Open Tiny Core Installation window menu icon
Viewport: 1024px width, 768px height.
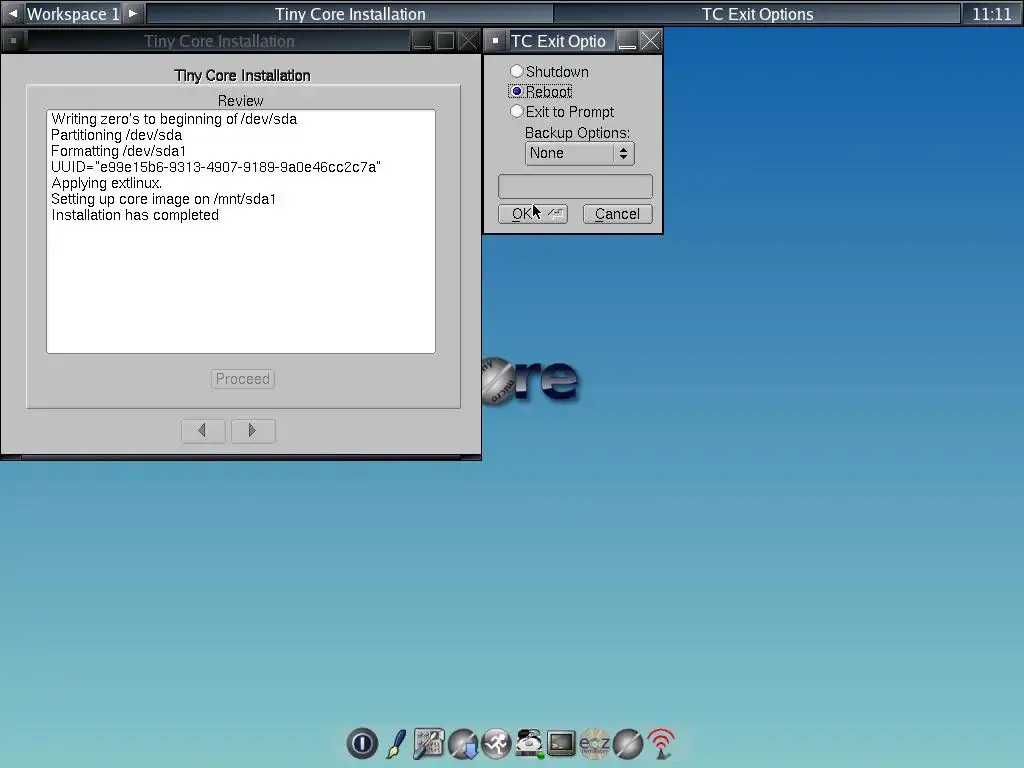(x=13, y=40)
